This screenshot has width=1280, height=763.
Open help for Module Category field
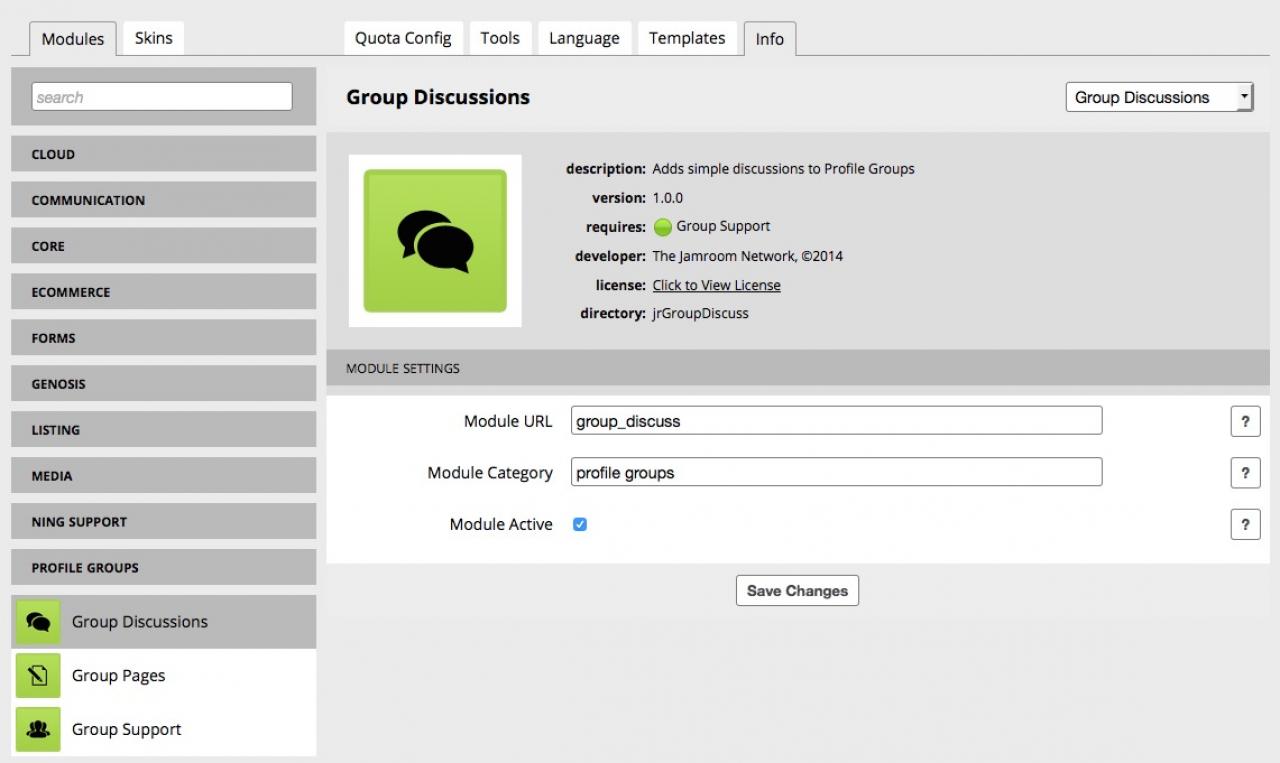click(x=1245, y=474)
